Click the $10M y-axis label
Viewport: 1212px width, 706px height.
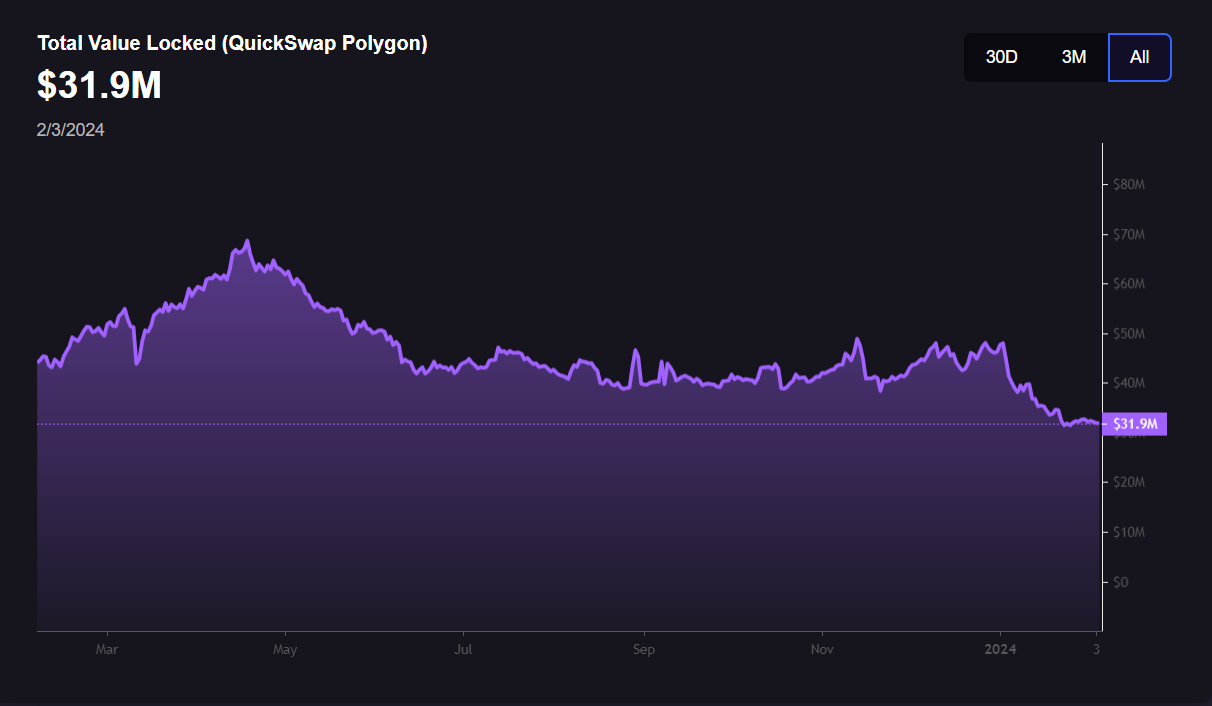click(1128, 532)
